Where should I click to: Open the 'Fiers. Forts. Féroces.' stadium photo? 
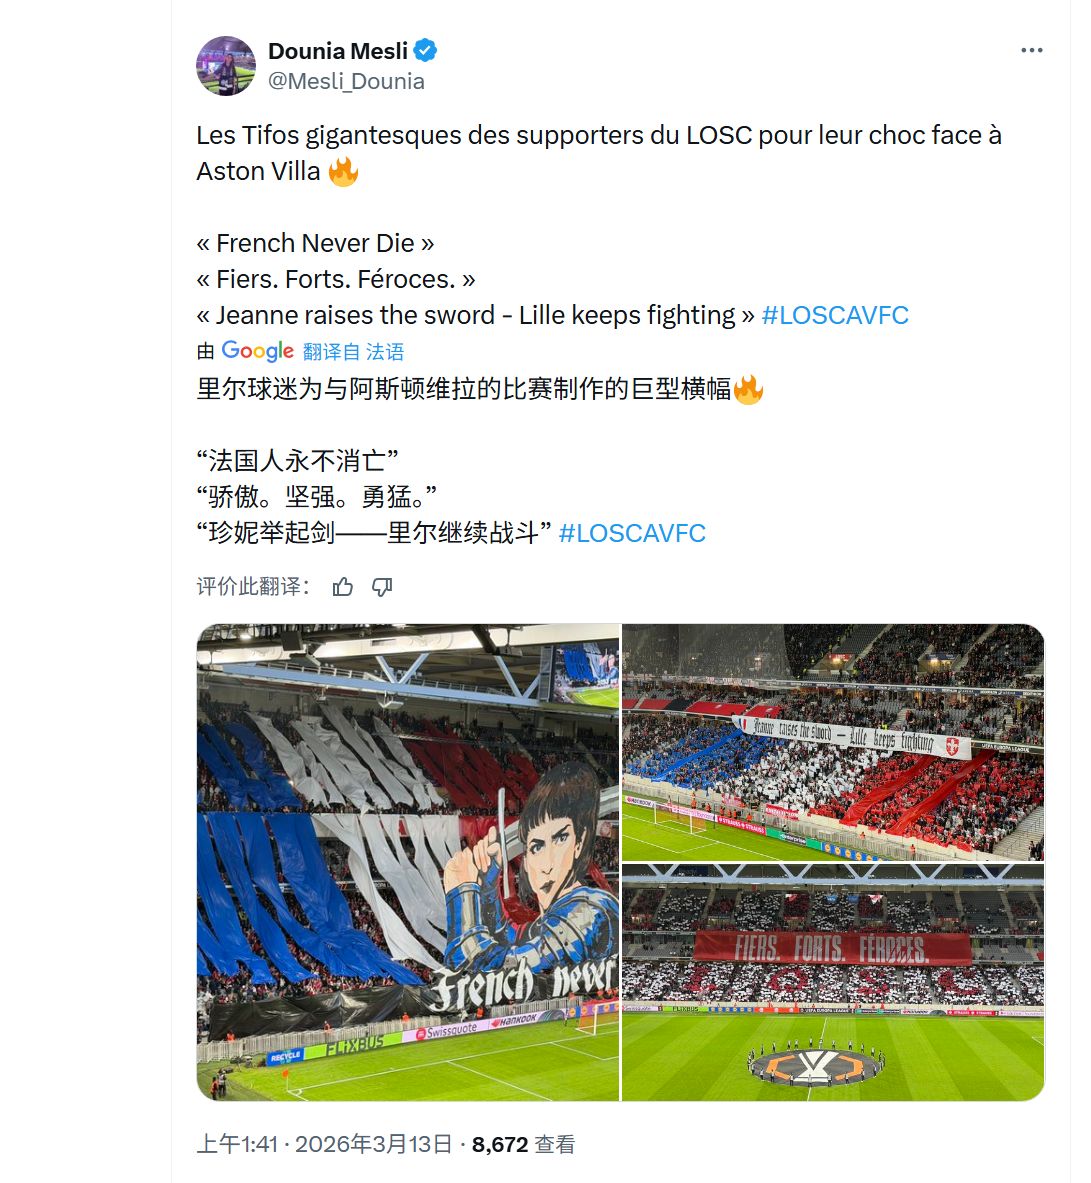tap(833, 982)
